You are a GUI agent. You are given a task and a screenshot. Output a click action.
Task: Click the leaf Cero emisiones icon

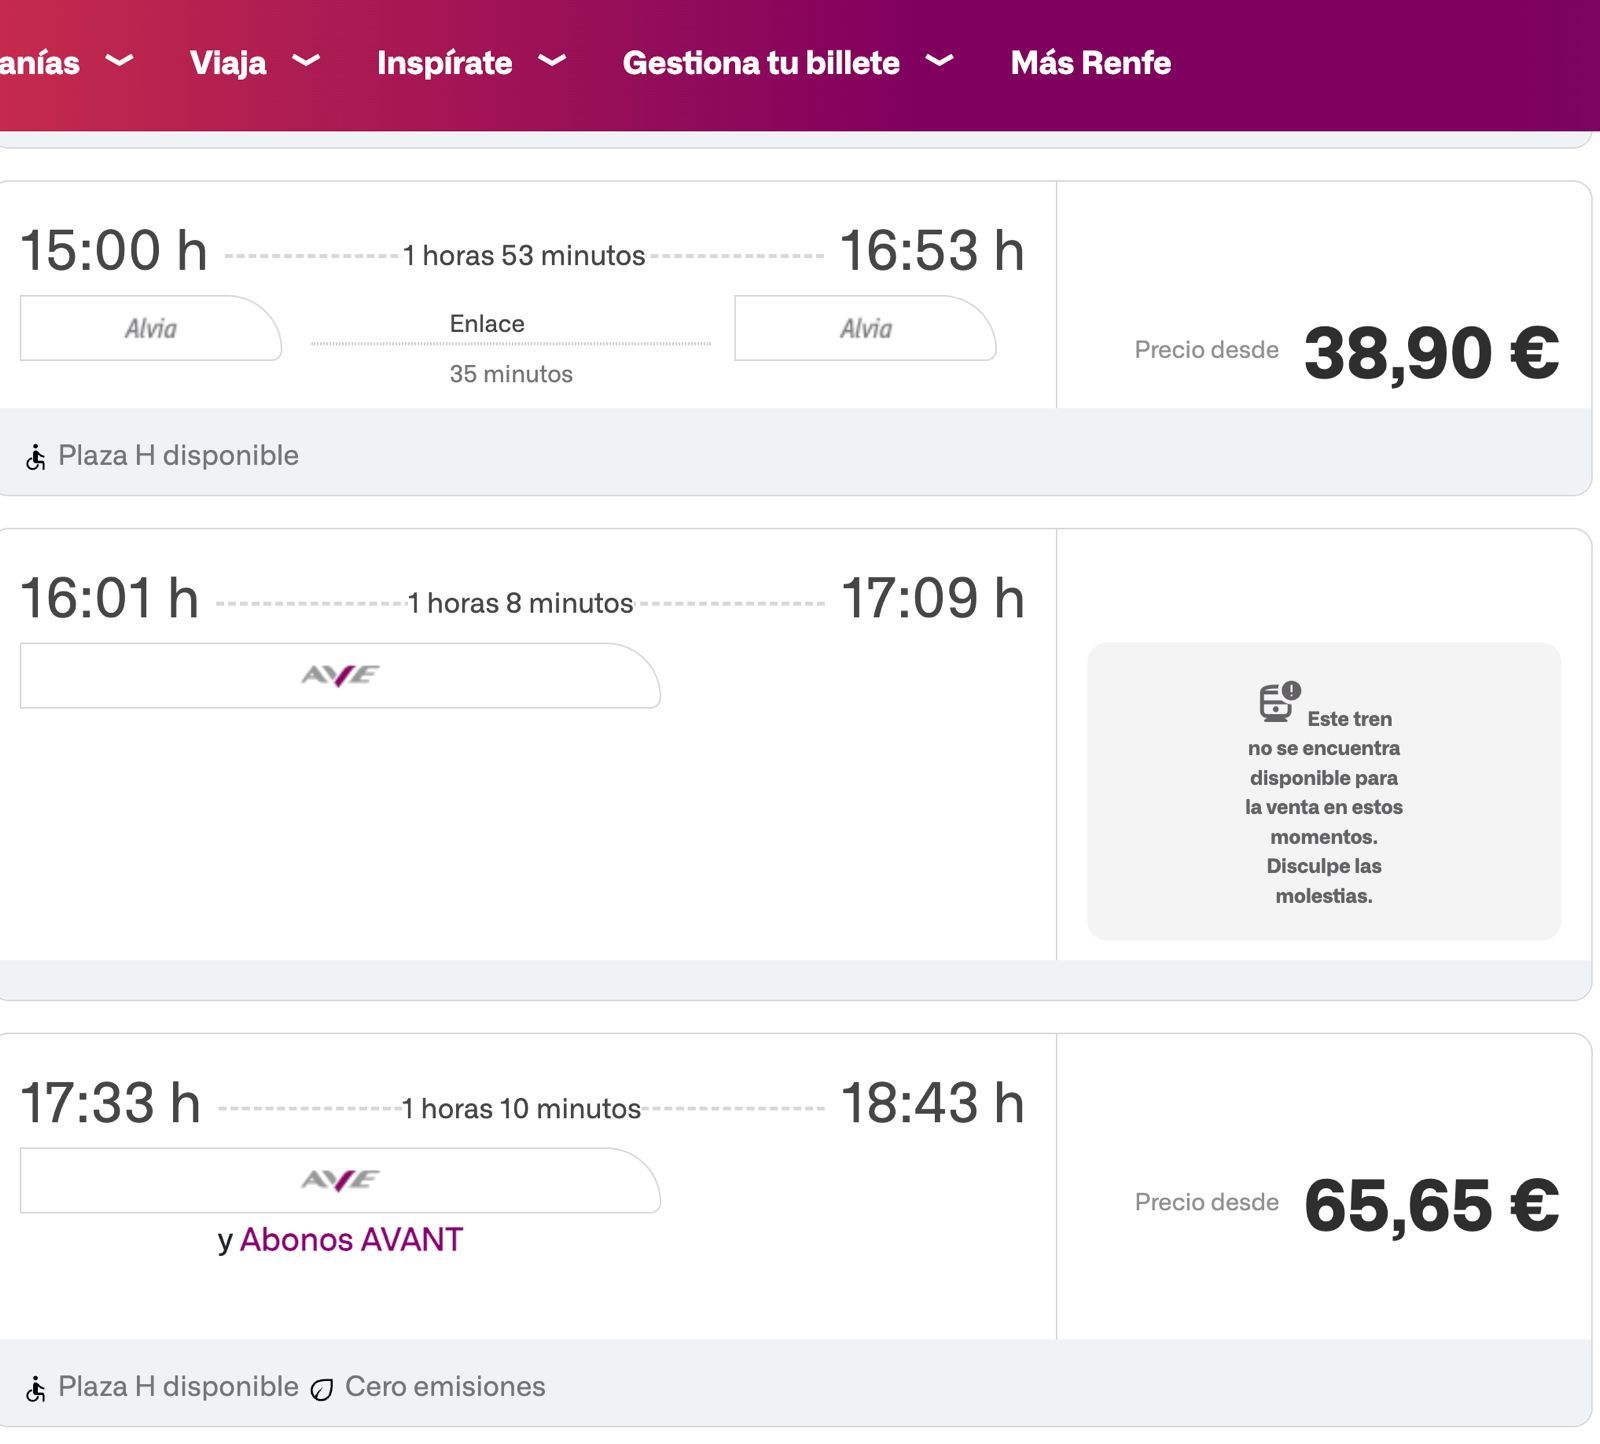(321, 1389)
